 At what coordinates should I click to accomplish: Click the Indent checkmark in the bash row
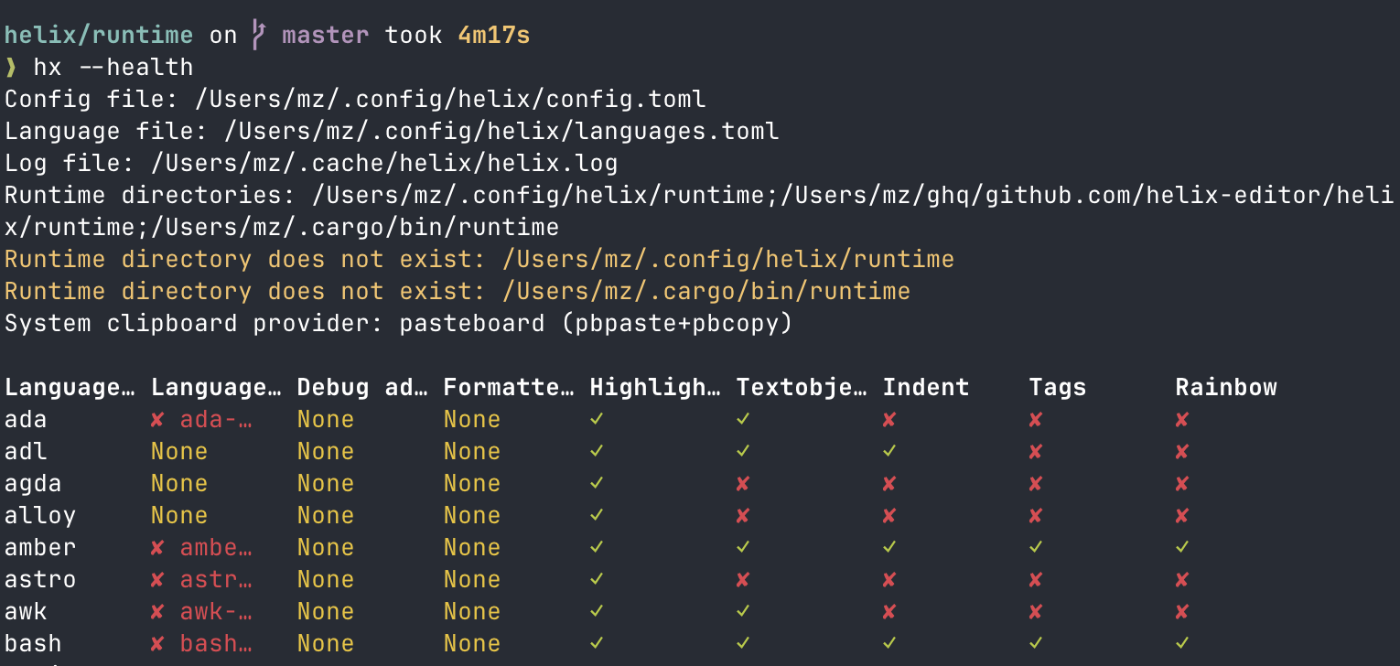(x=889, y=644)
